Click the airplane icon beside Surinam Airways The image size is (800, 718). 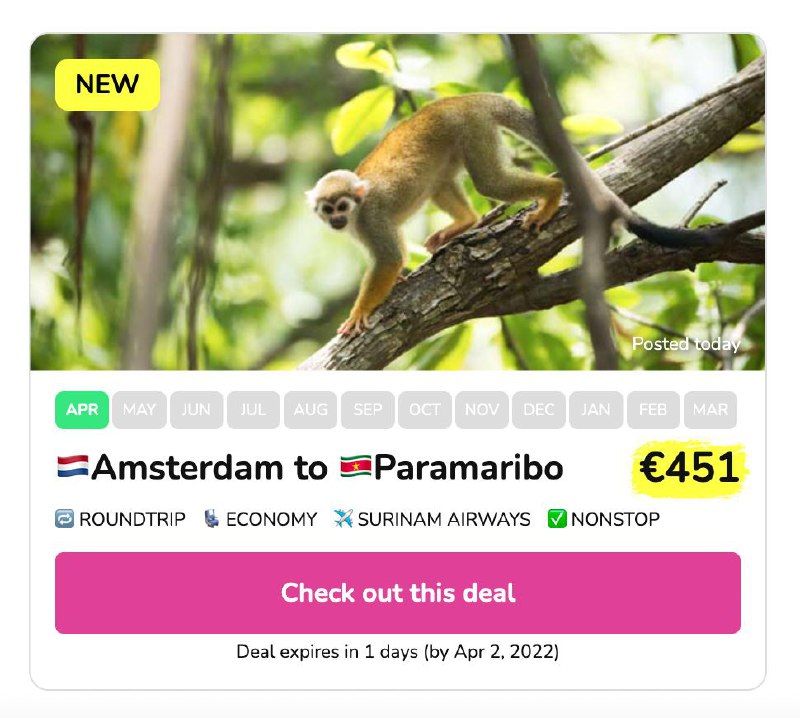coord(344,519)
